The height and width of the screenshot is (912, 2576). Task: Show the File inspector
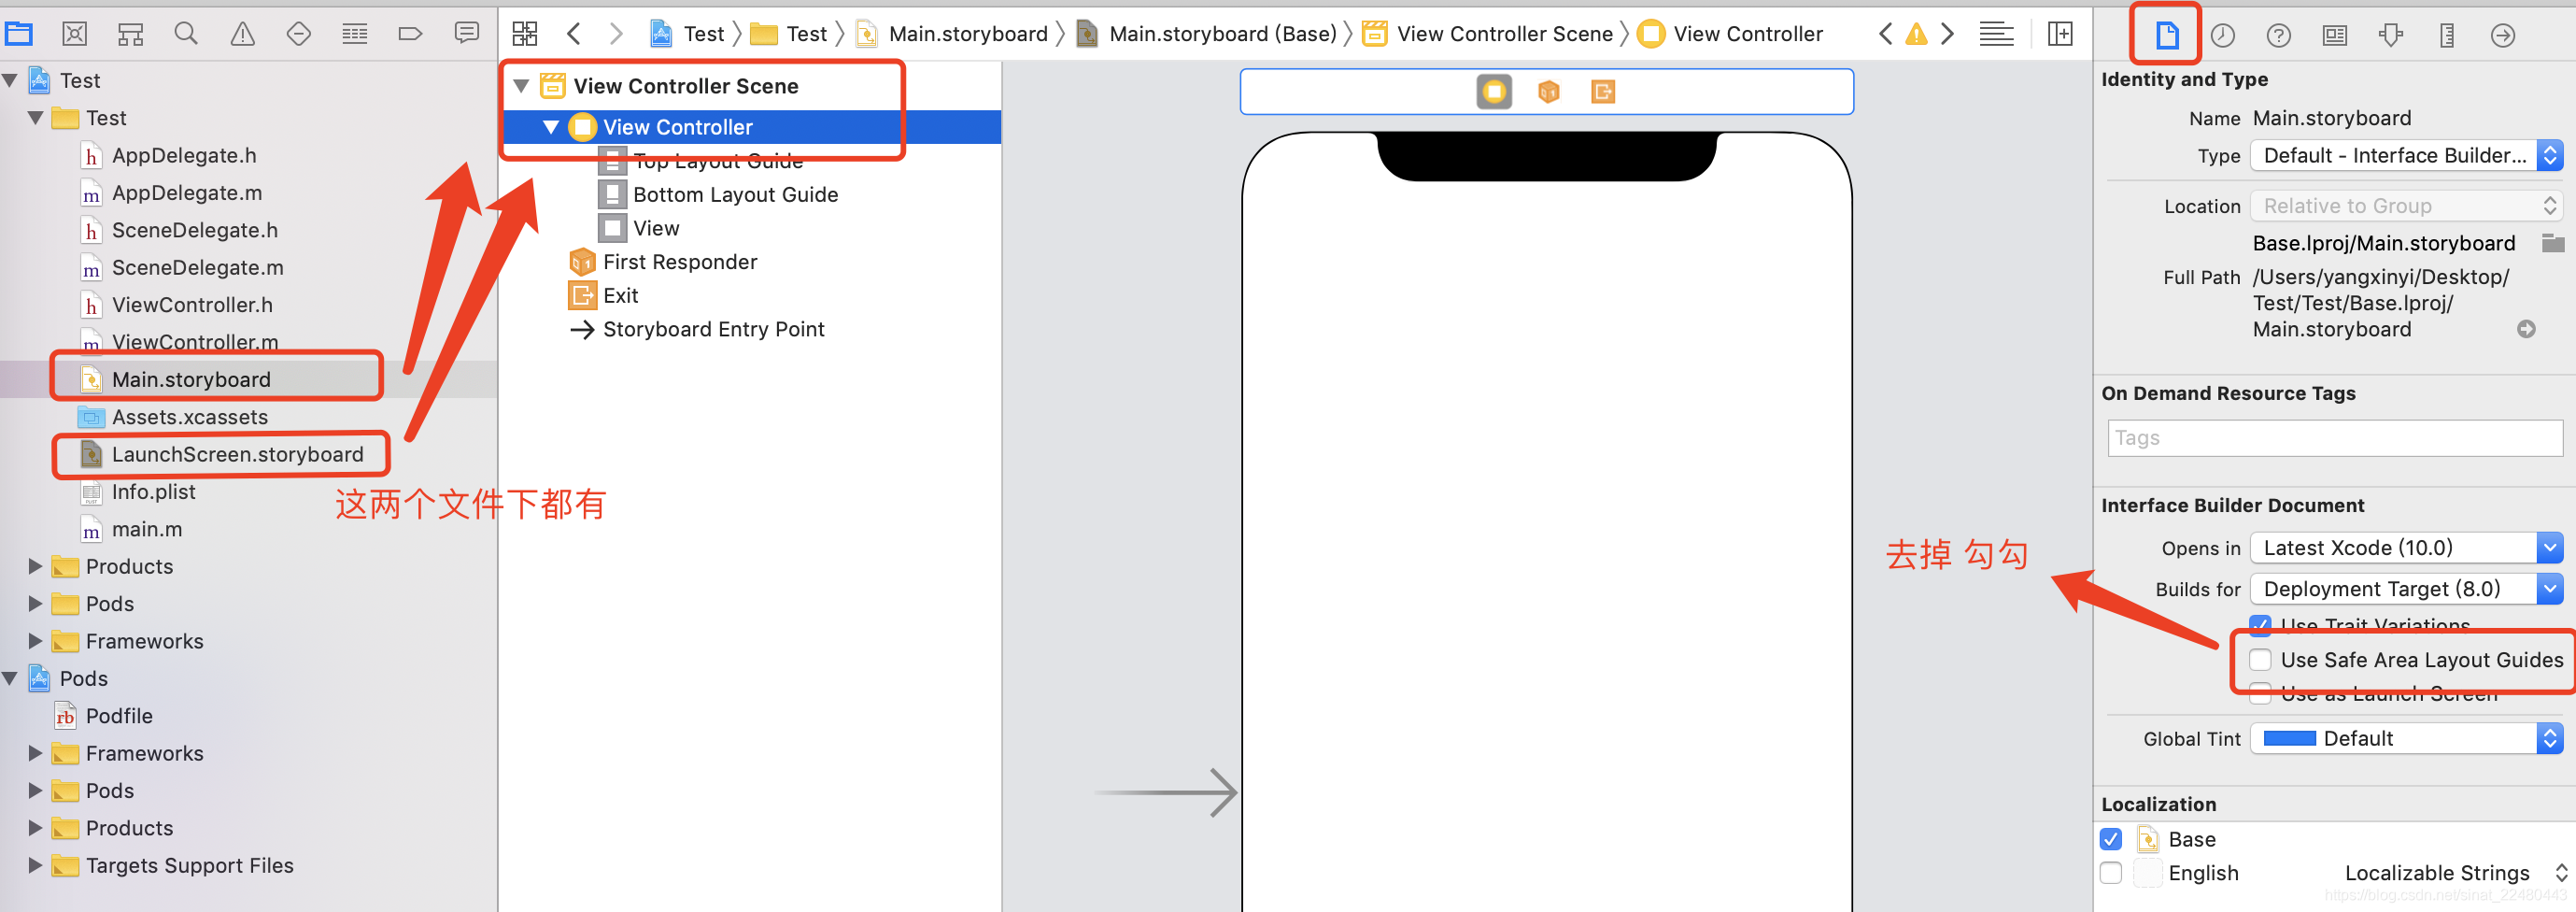[x=2166, y=35]
